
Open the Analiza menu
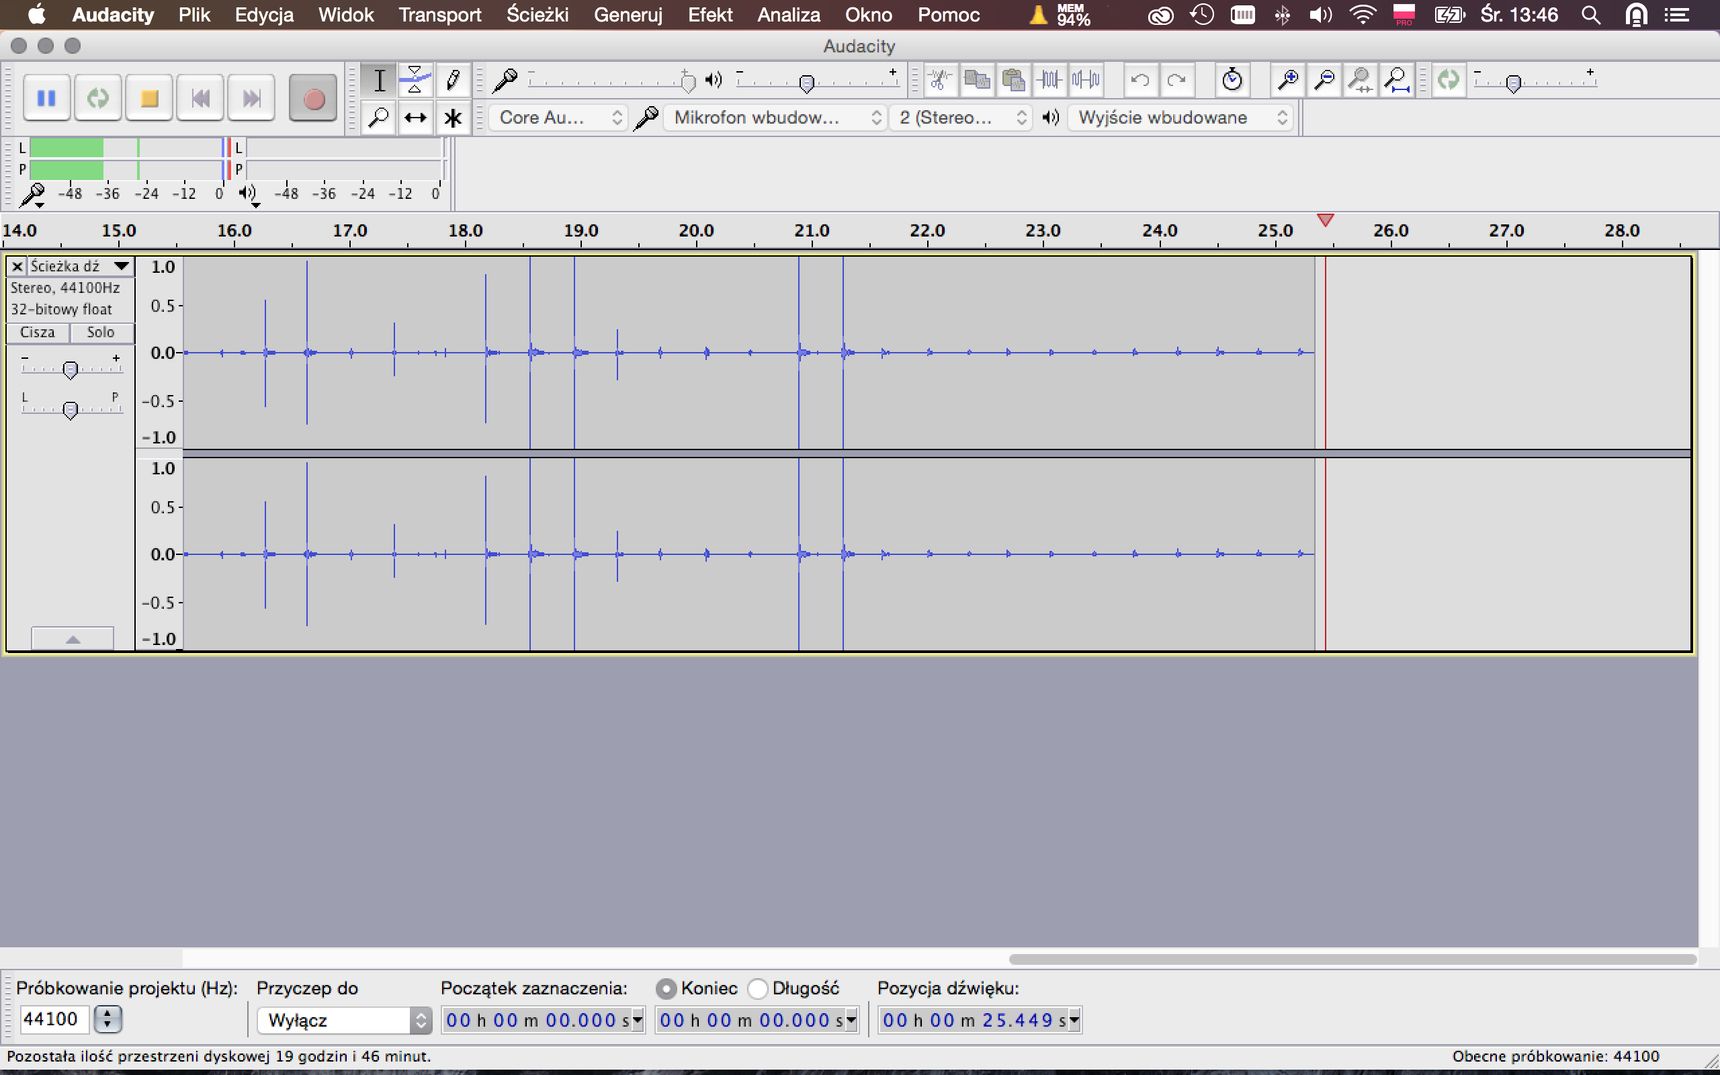(x=788, y=15)
